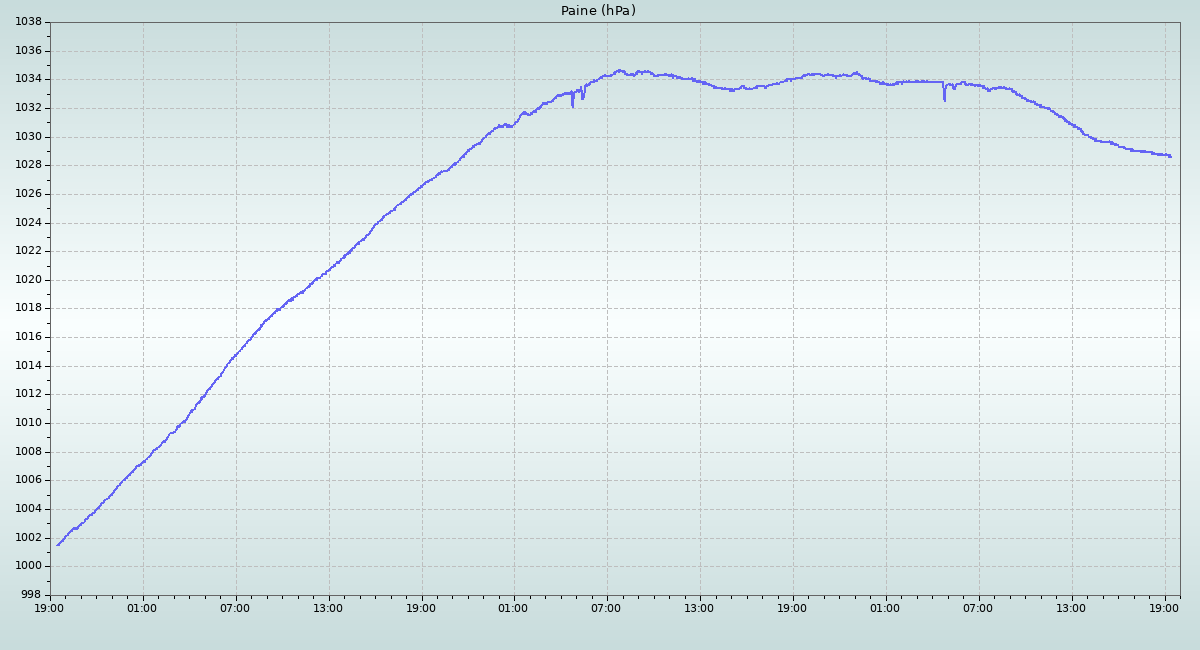This screenshot has width=1200, height=650.
Task: Select the first 01:00 time axis label
Action: coord(142,608)
